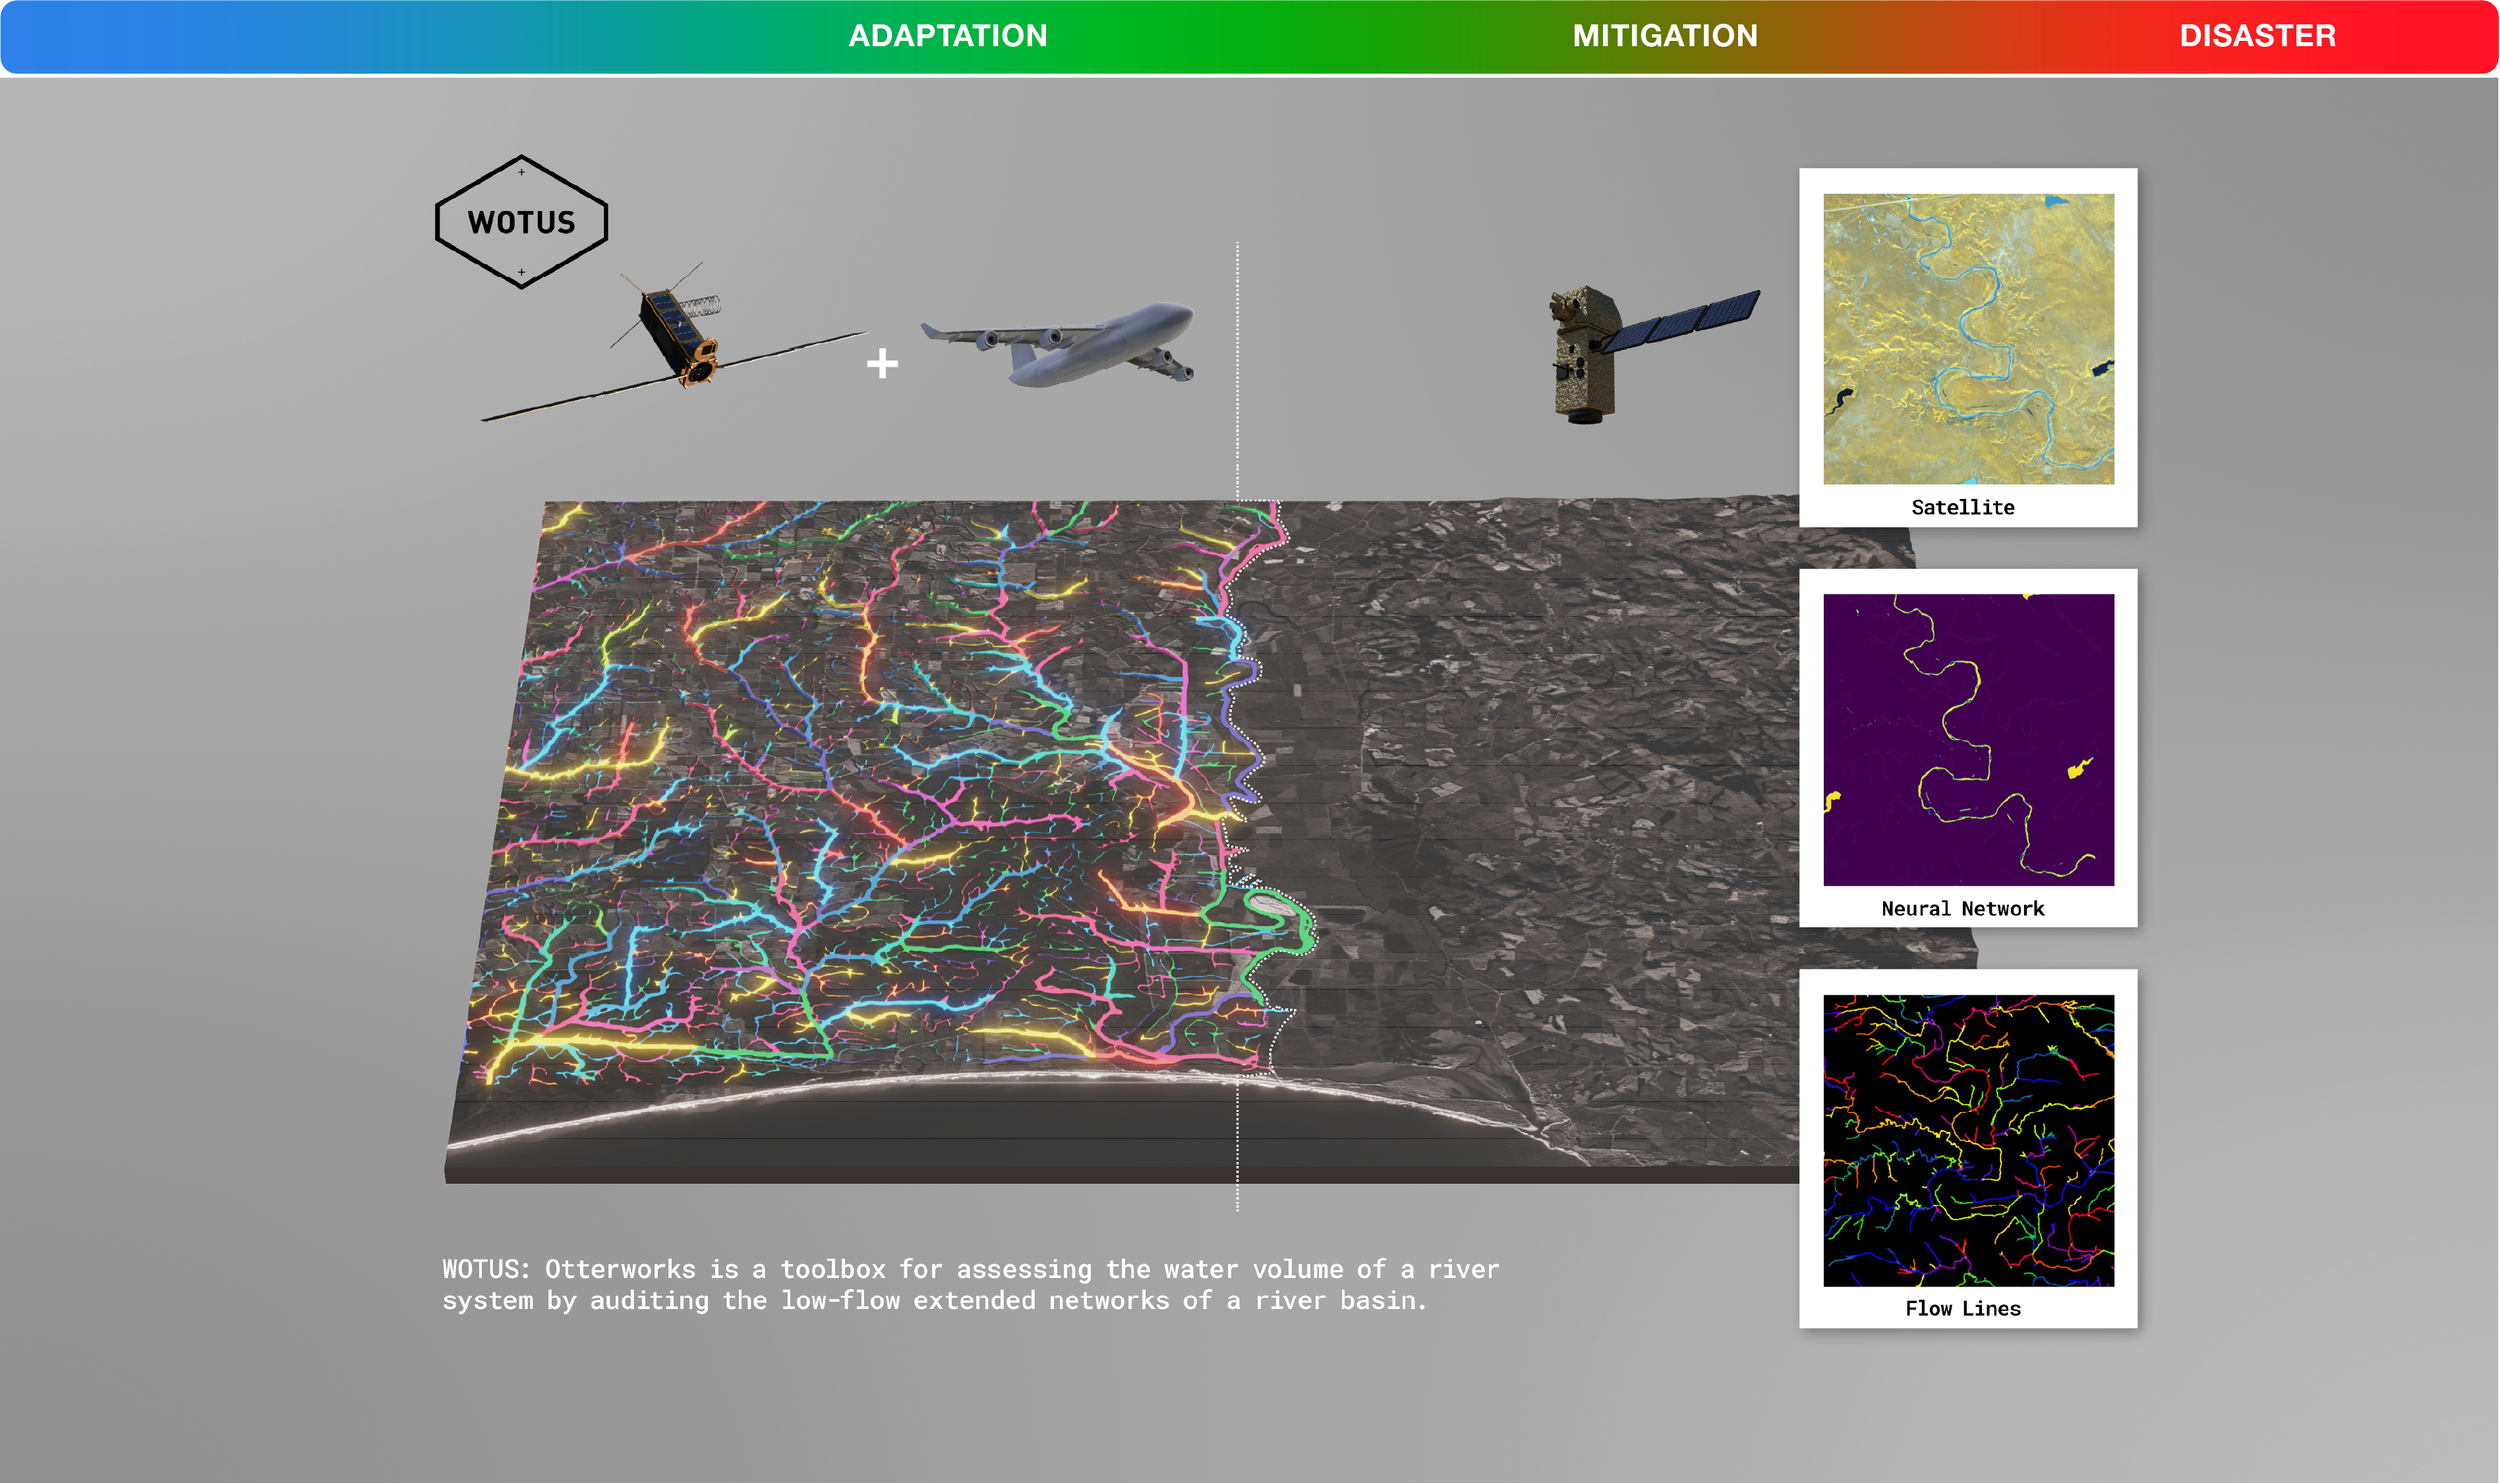
Task: Switch to the ADAPTATION tab
Action: click(947, 36)
